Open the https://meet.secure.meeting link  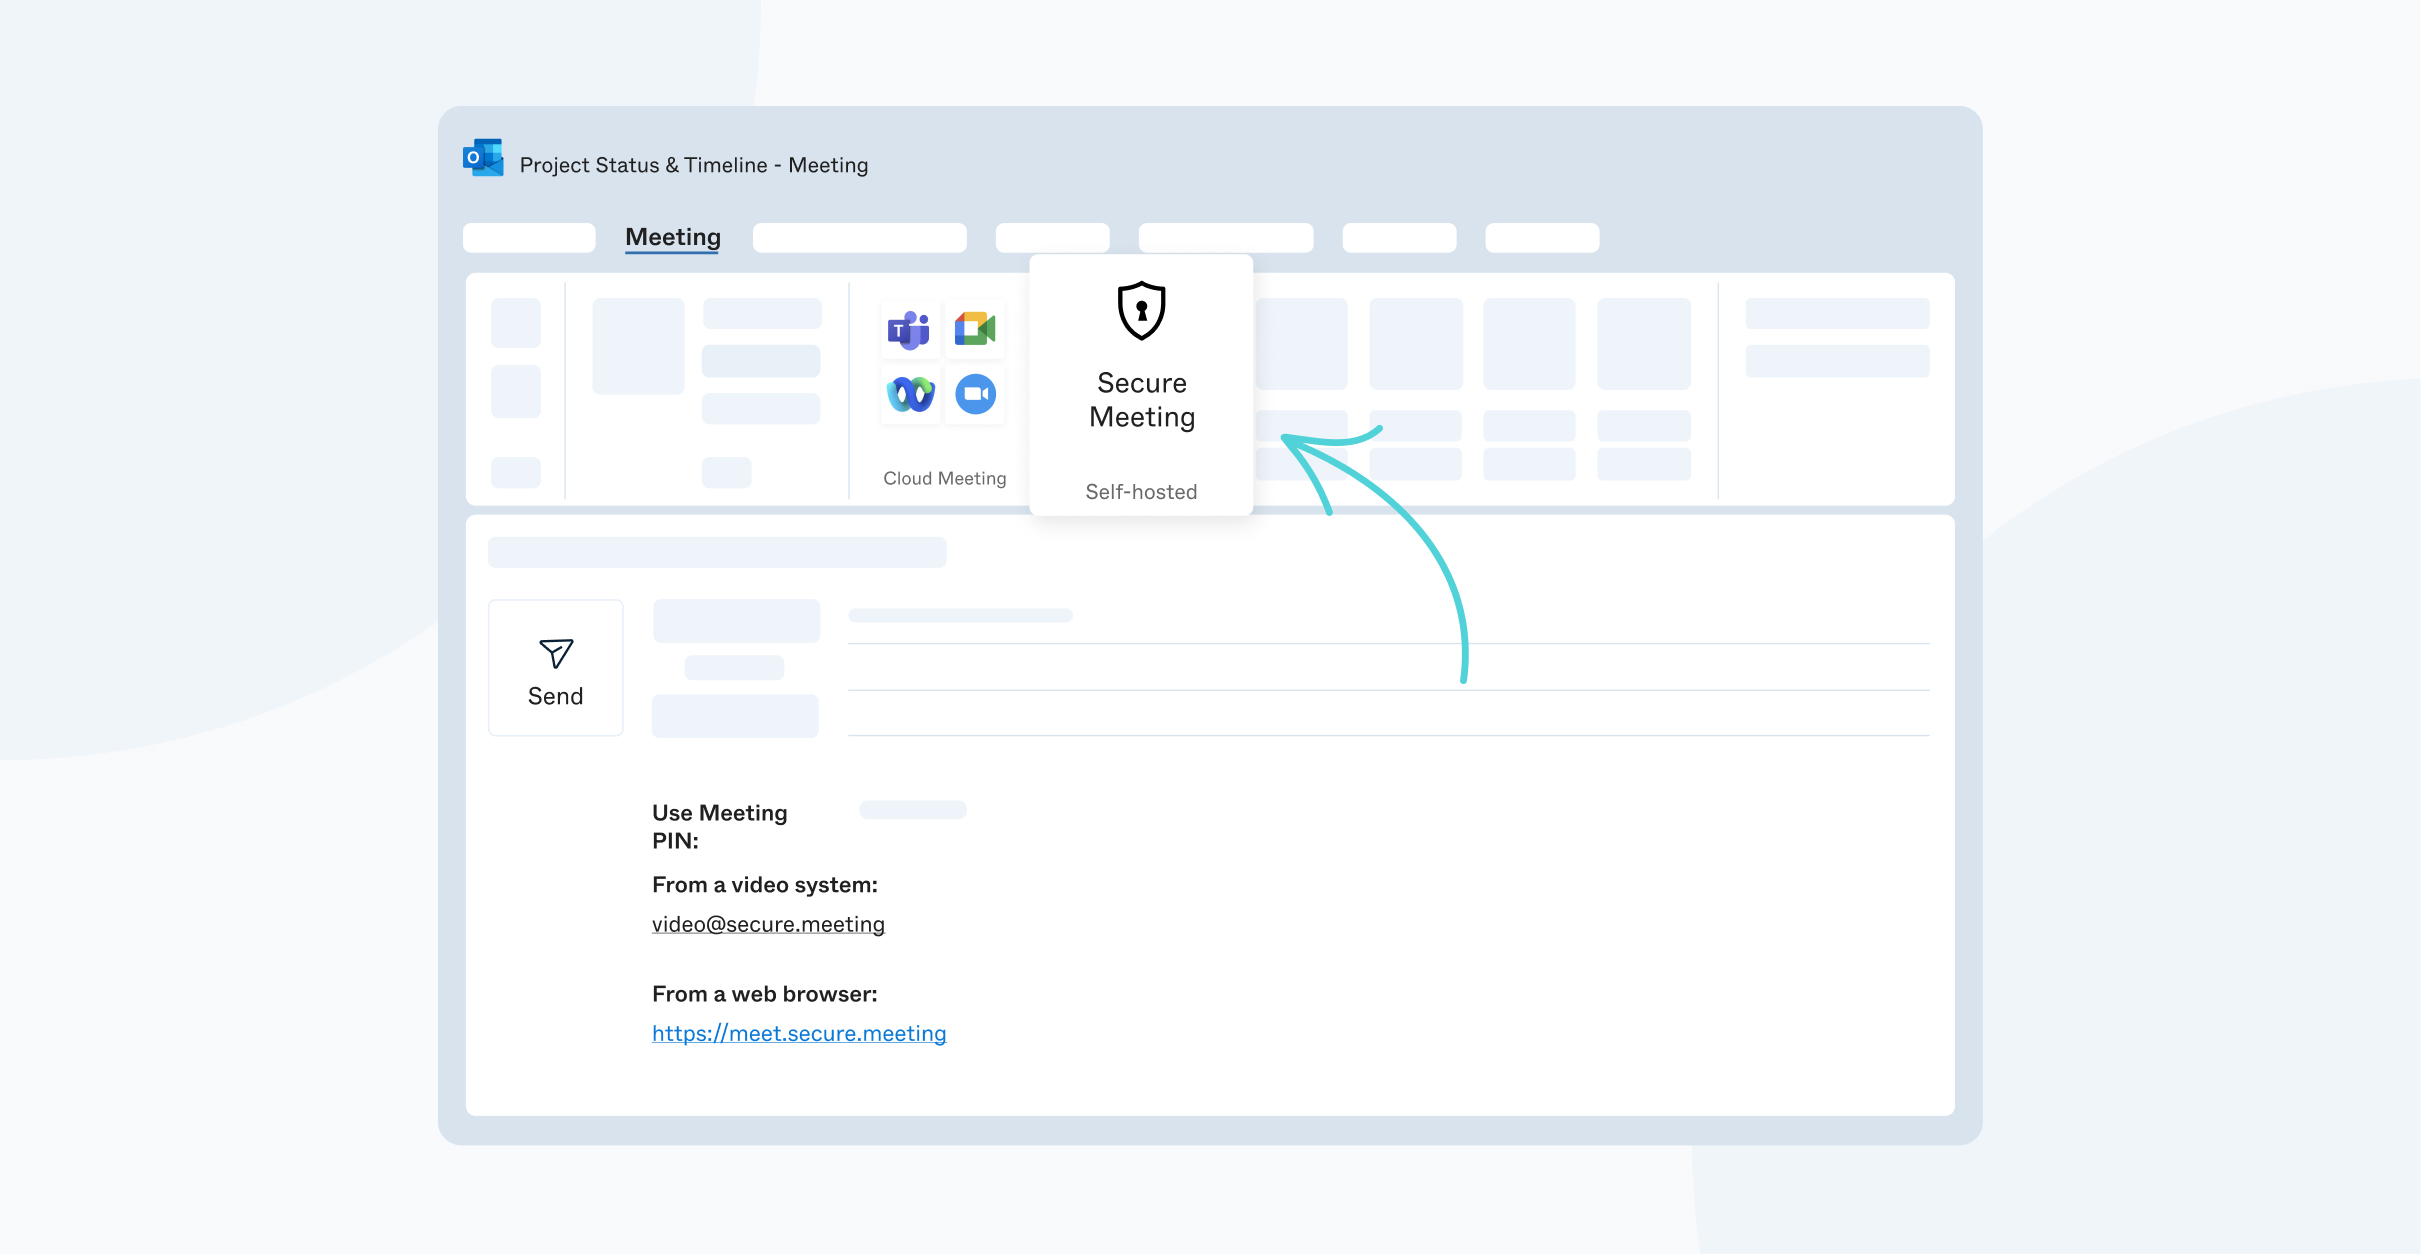click(x=798, y=1032)
